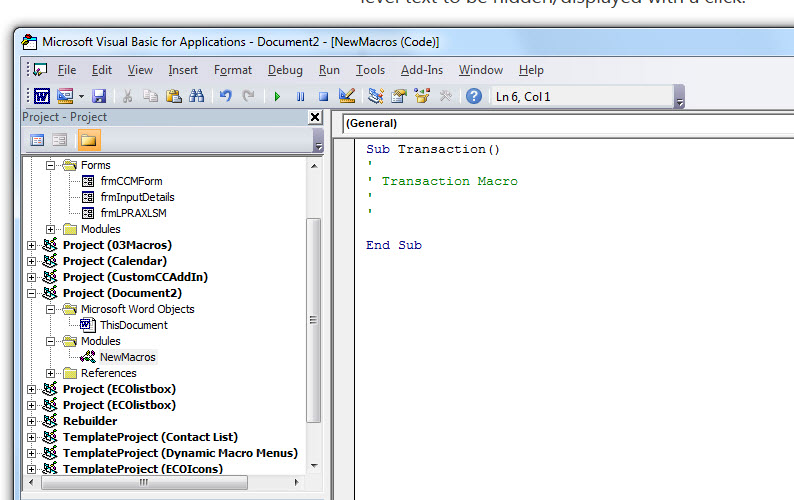The image size is (794, 500).
Task: Open Properties Window toolbar icon
Action: pos(399,96)
